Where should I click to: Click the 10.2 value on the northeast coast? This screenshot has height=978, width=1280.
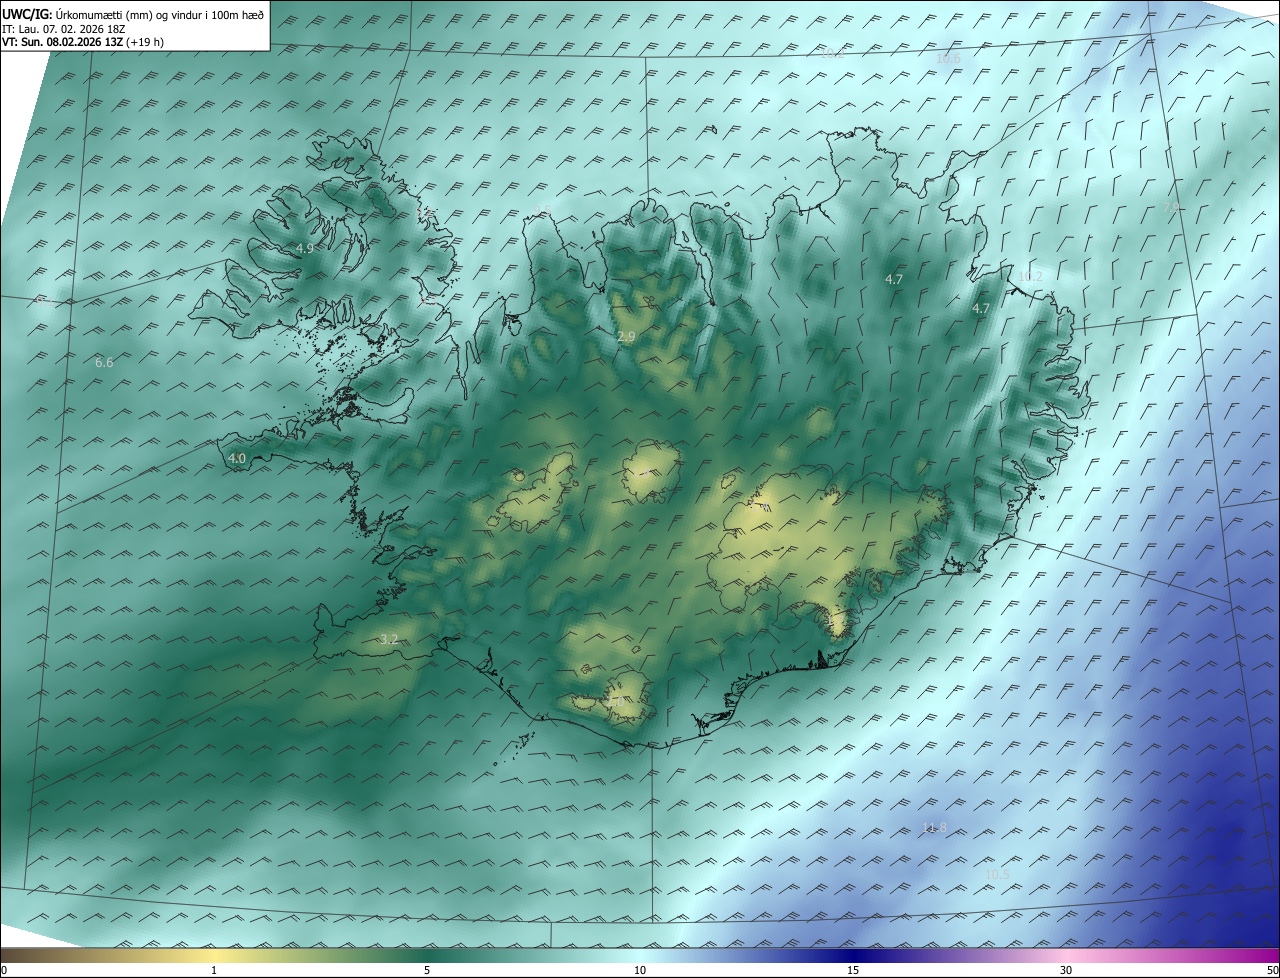tap(1030, 277)
